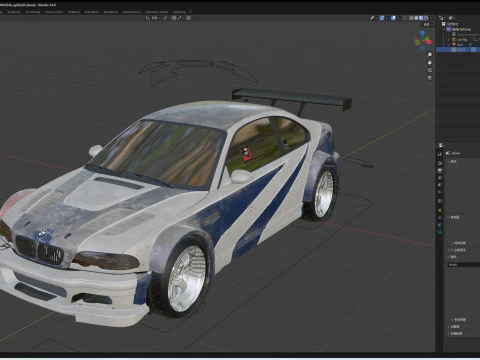480x360 pixels.
Task: Expand the last collapsed panel in properties
Action: coord(449,333)
